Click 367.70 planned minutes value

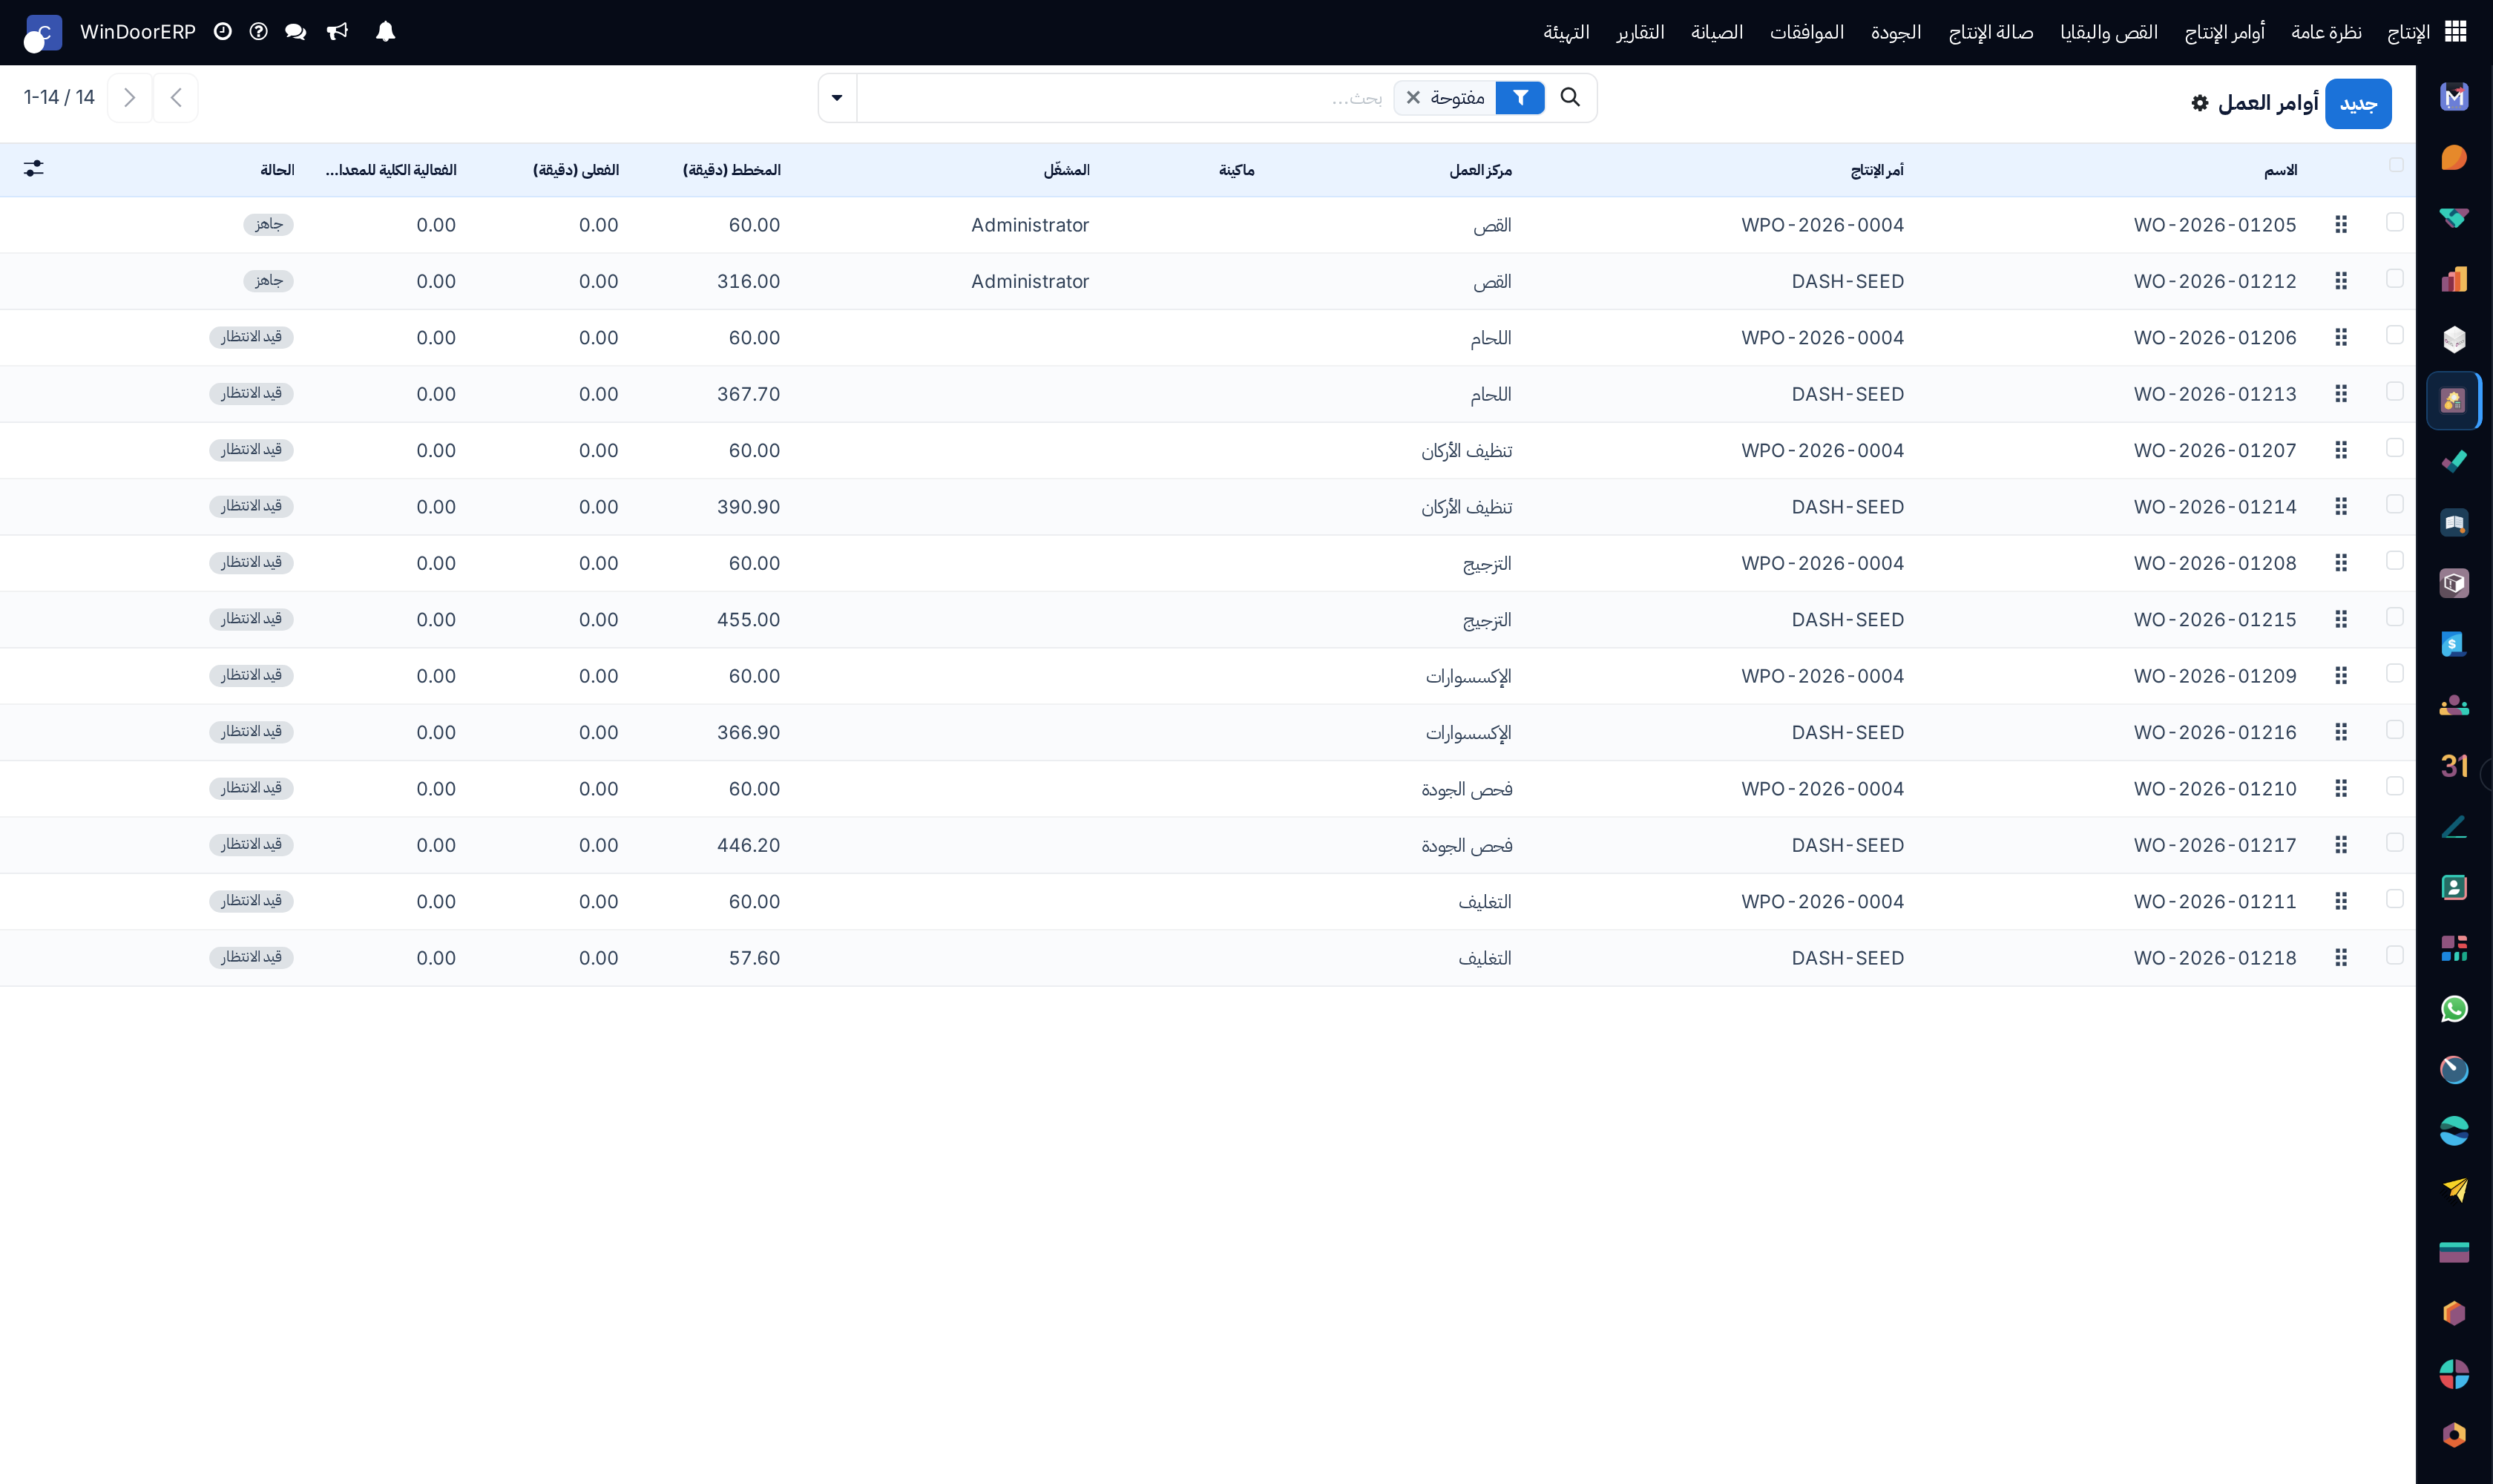pyautogui.click(x=748, y=394)
